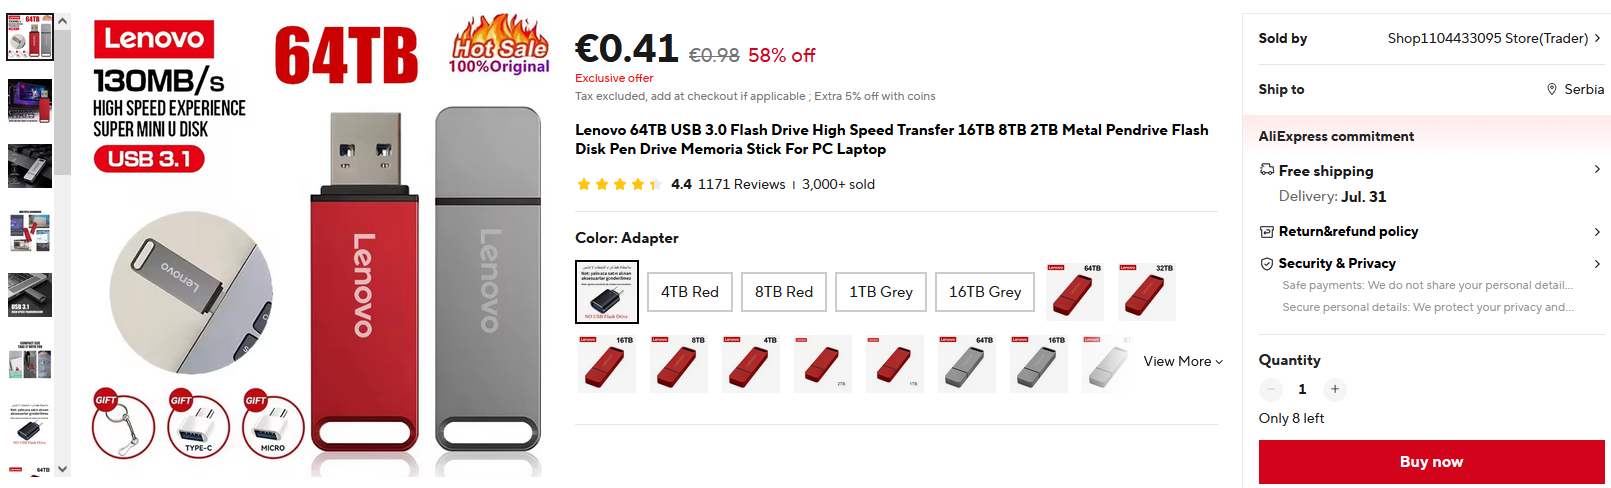This screenshot has width=1611, height=488.
Task: Show the first product thumbnail image
Action: coord(30,37)
